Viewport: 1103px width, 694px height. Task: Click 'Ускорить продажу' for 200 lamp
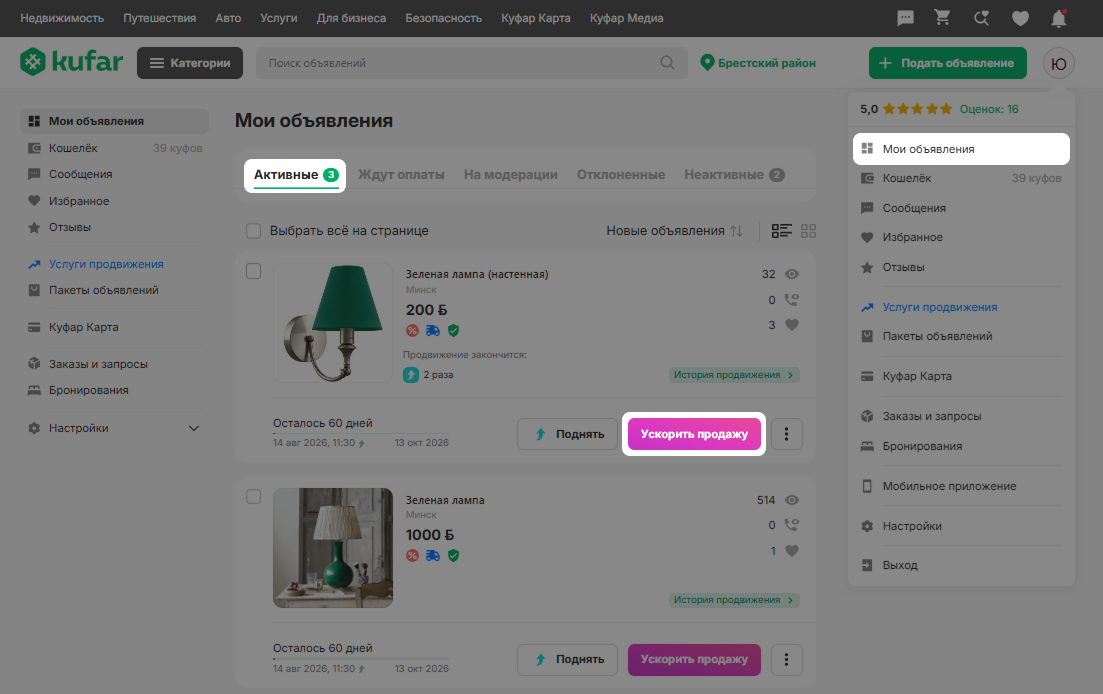point(694,434)
